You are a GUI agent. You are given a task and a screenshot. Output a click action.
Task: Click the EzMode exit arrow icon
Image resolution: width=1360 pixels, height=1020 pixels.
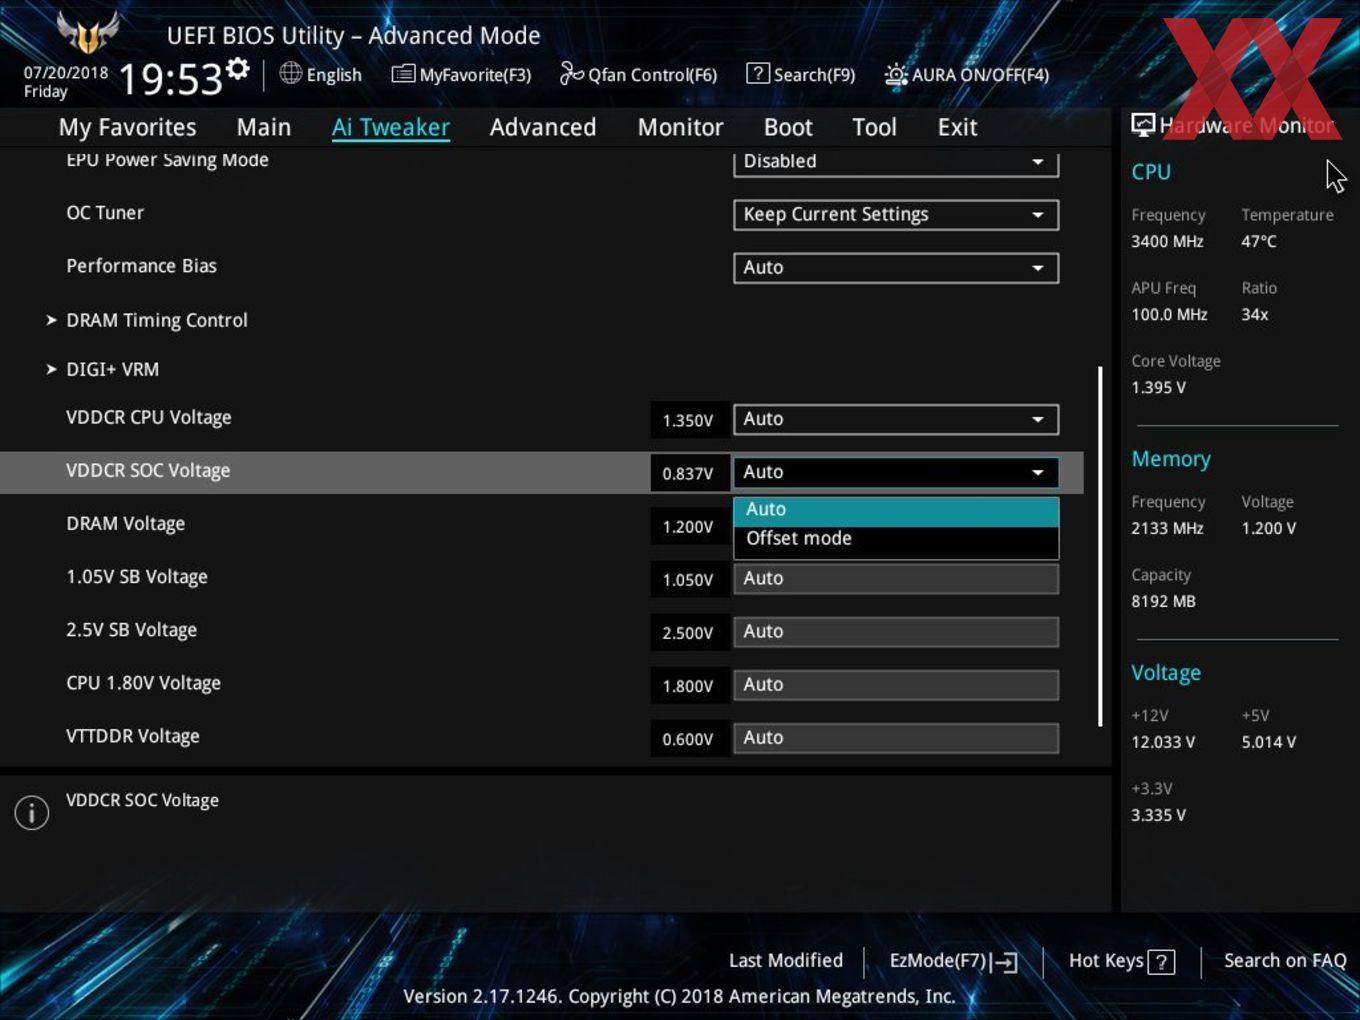1005,962
